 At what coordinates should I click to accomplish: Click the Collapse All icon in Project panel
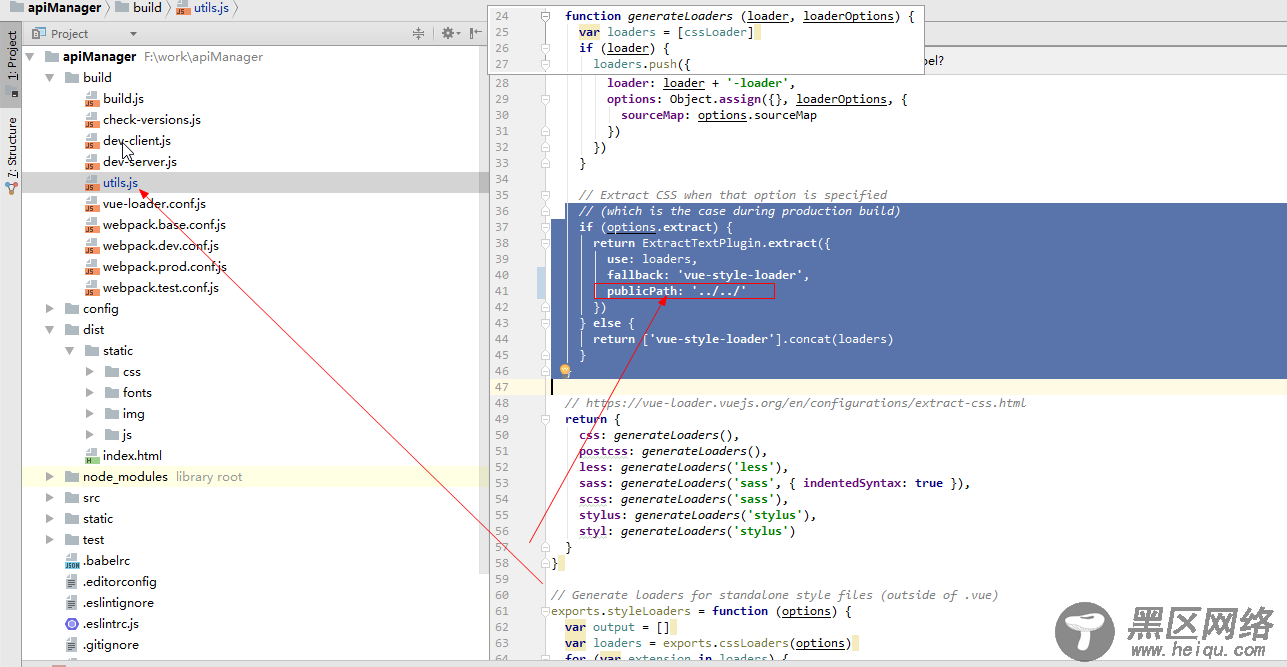[x=418, y=33]
